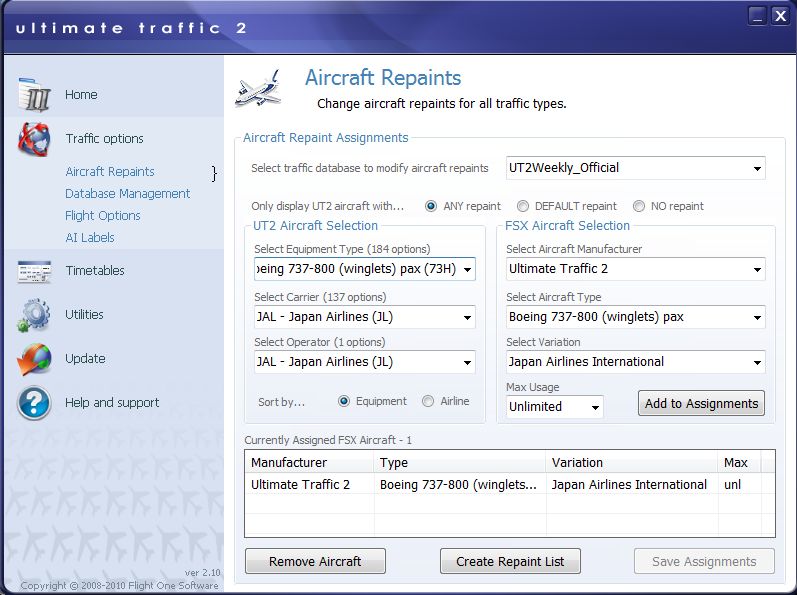Image resolution: width=797 pixels, height=595 pixels.
Task: Open Home in the sidebar
Action: (x=81, y=95)
